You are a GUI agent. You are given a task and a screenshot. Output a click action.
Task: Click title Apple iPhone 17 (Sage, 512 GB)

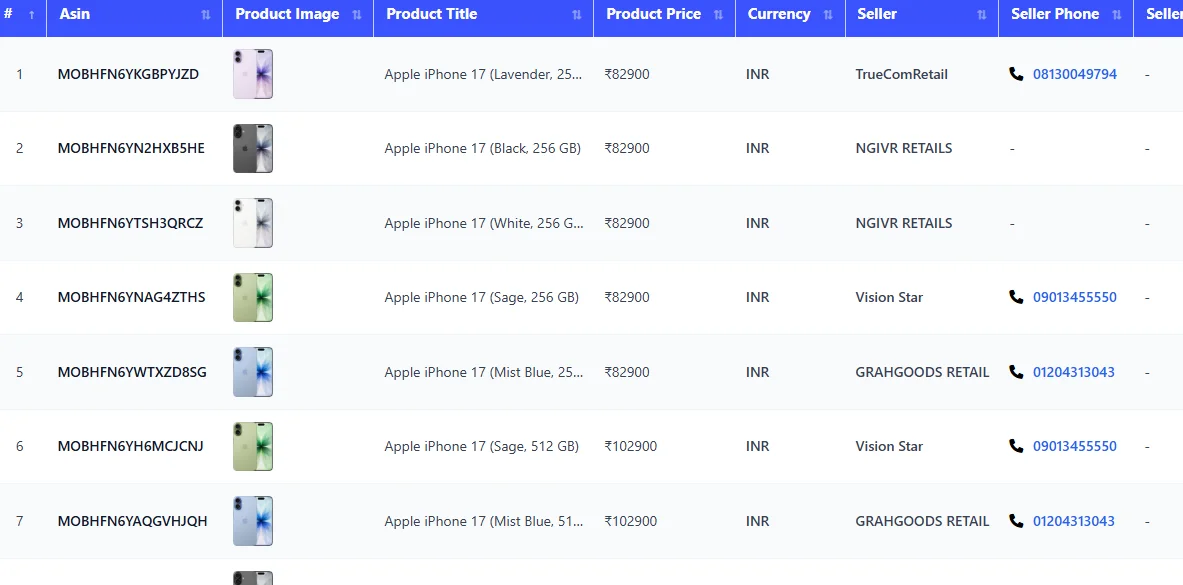point(481,446)
